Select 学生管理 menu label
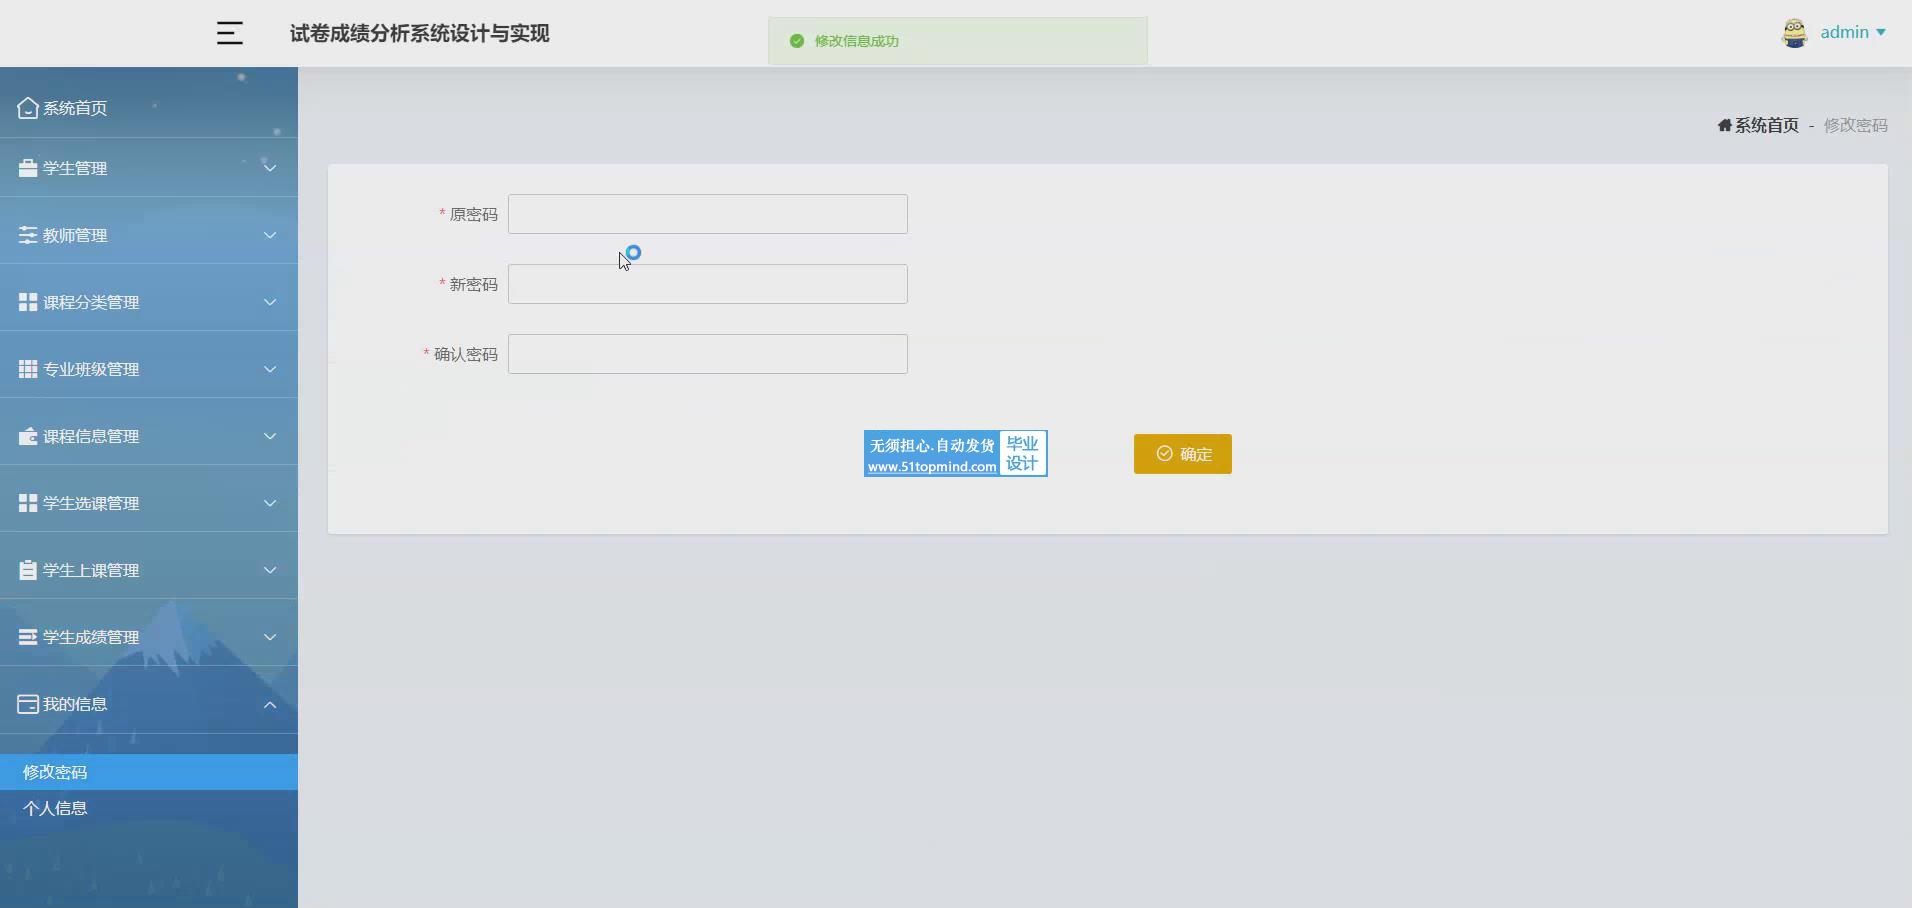The height and width of the screenshot is (908, 1912). click(75, 168)
